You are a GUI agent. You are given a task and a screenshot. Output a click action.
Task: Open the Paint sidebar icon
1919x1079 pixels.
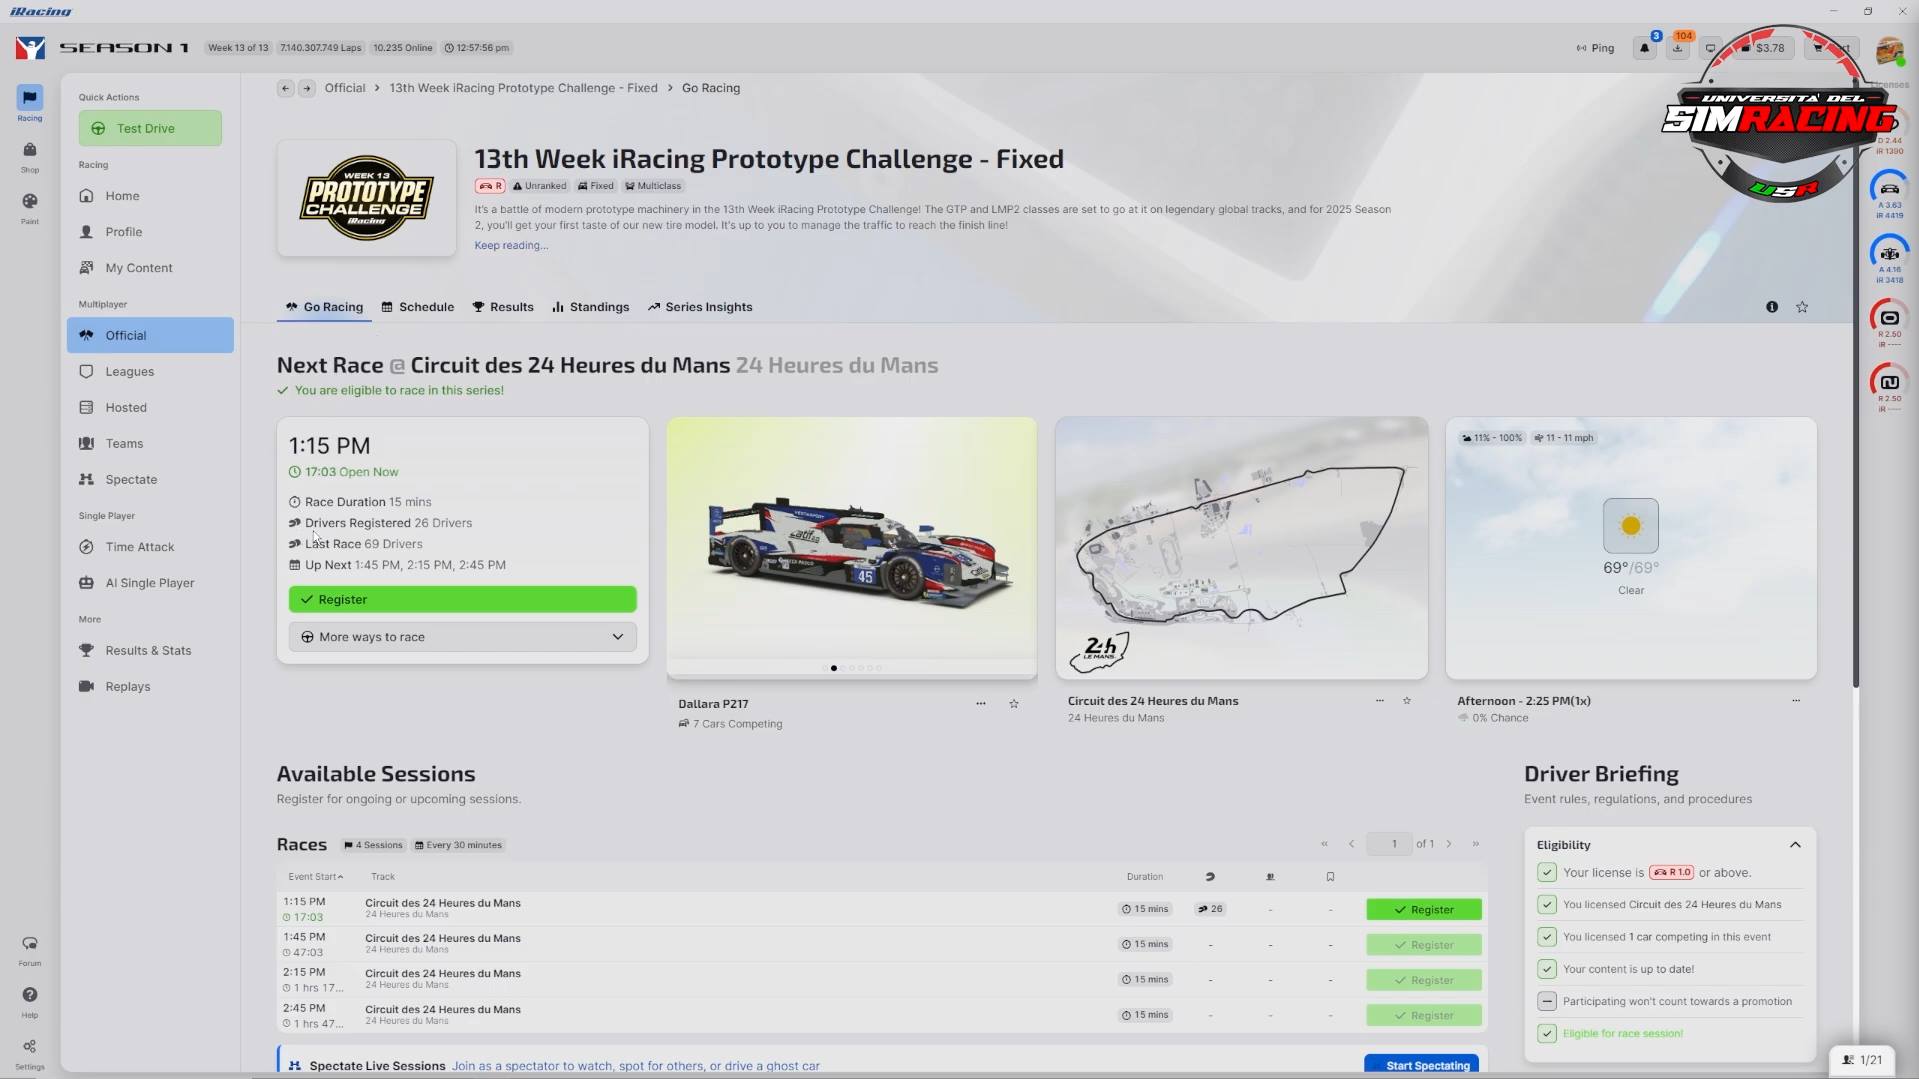(30, 202)
